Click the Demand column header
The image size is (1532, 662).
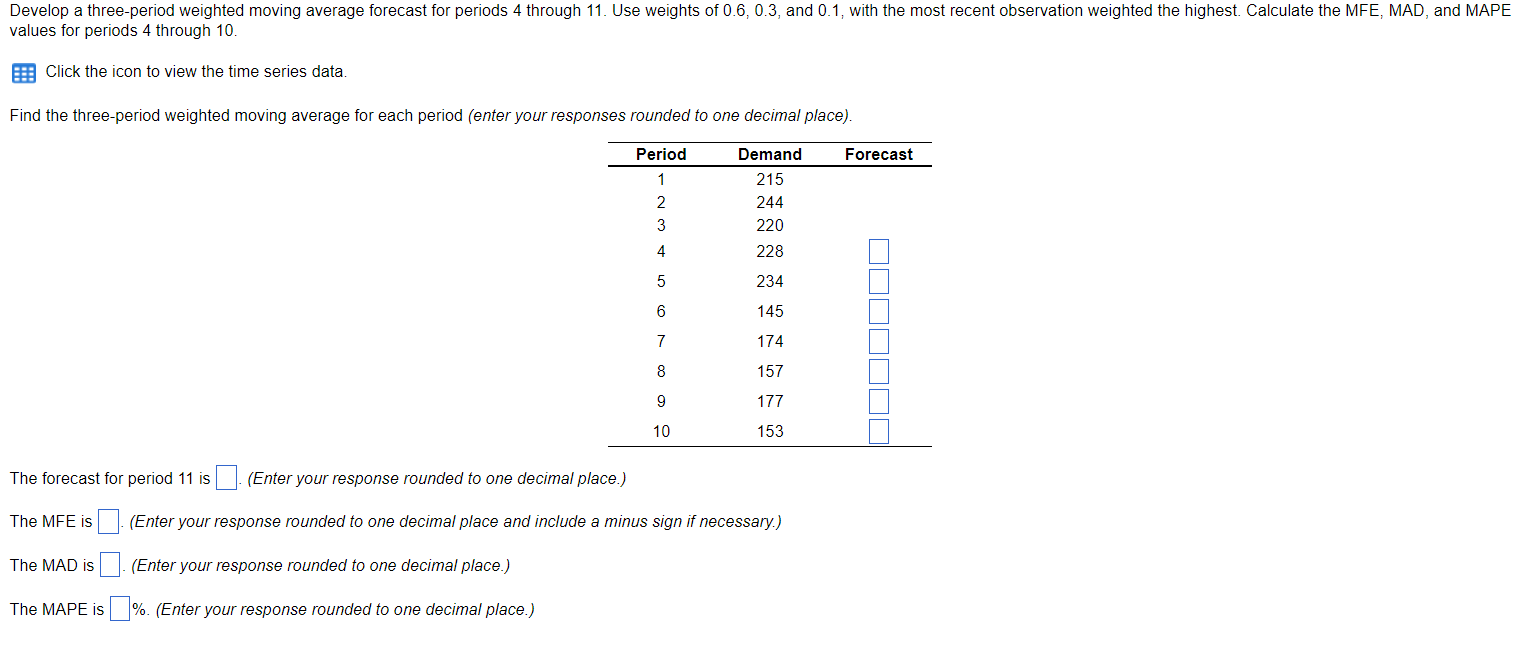point(770,154)
